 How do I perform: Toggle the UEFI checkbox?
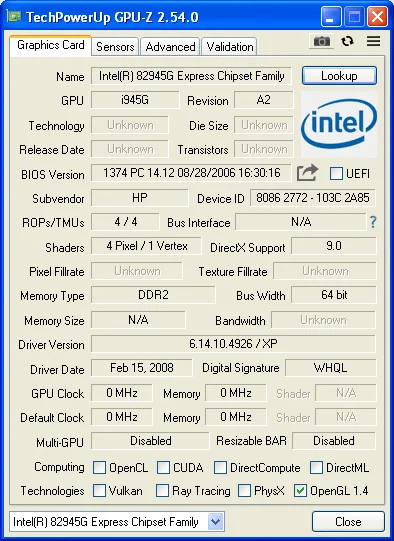[336, 173]
